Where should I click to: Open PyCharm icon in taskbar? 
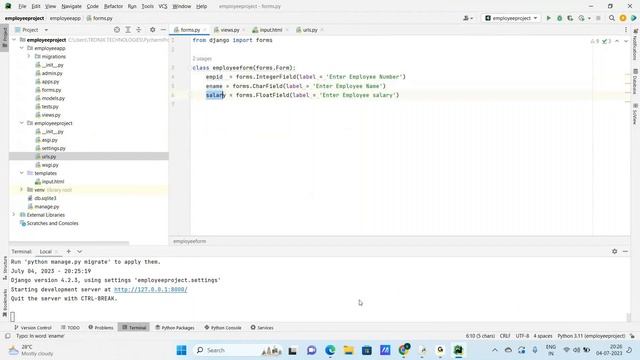[458, 350]
